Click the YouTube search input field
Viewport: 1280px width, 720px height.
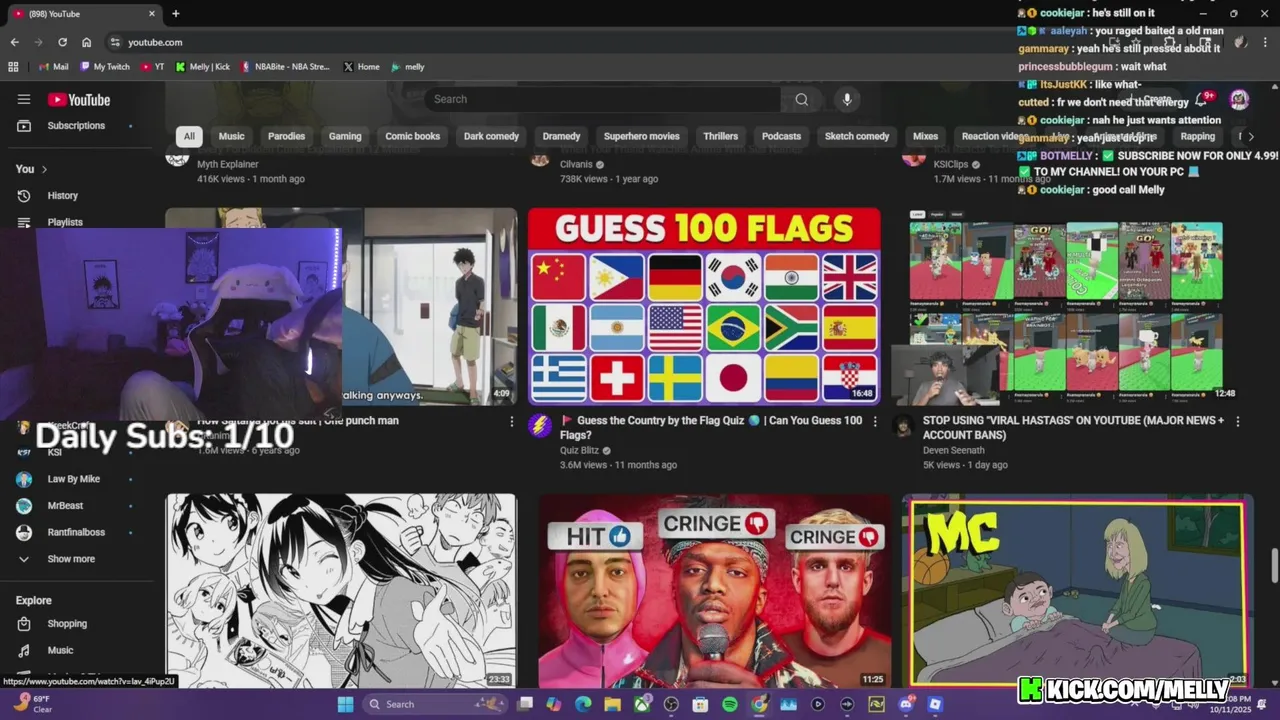(x=602, y=99)
